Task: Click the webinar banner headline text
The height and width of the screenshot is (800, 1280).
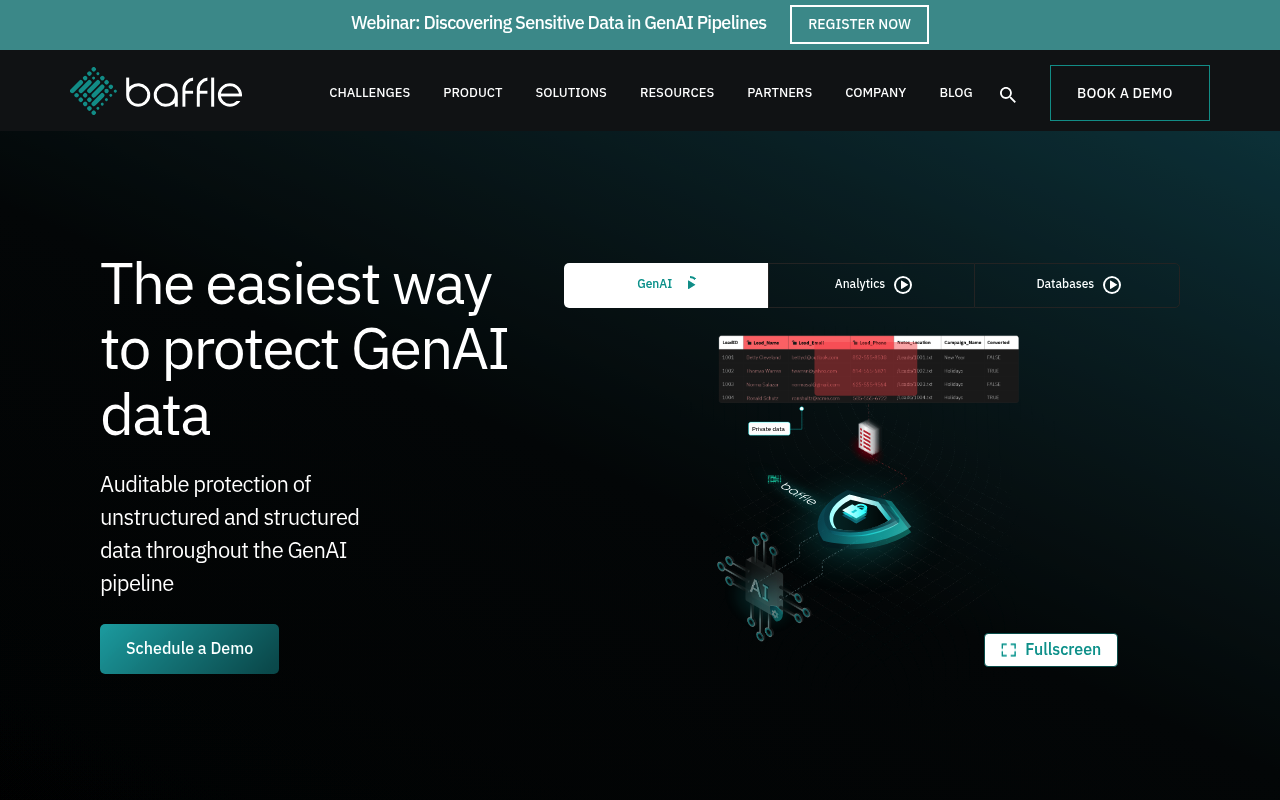Action: (559, 23)
